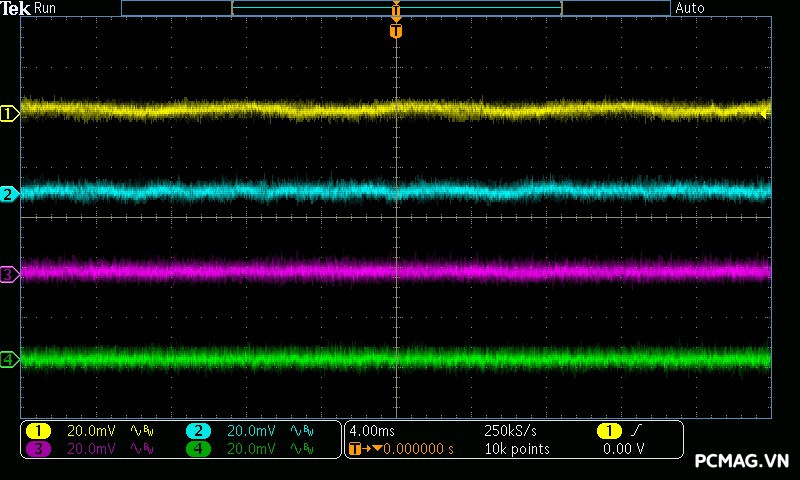
Task: Click the Run acquisition status label
Action: (46, 8)
